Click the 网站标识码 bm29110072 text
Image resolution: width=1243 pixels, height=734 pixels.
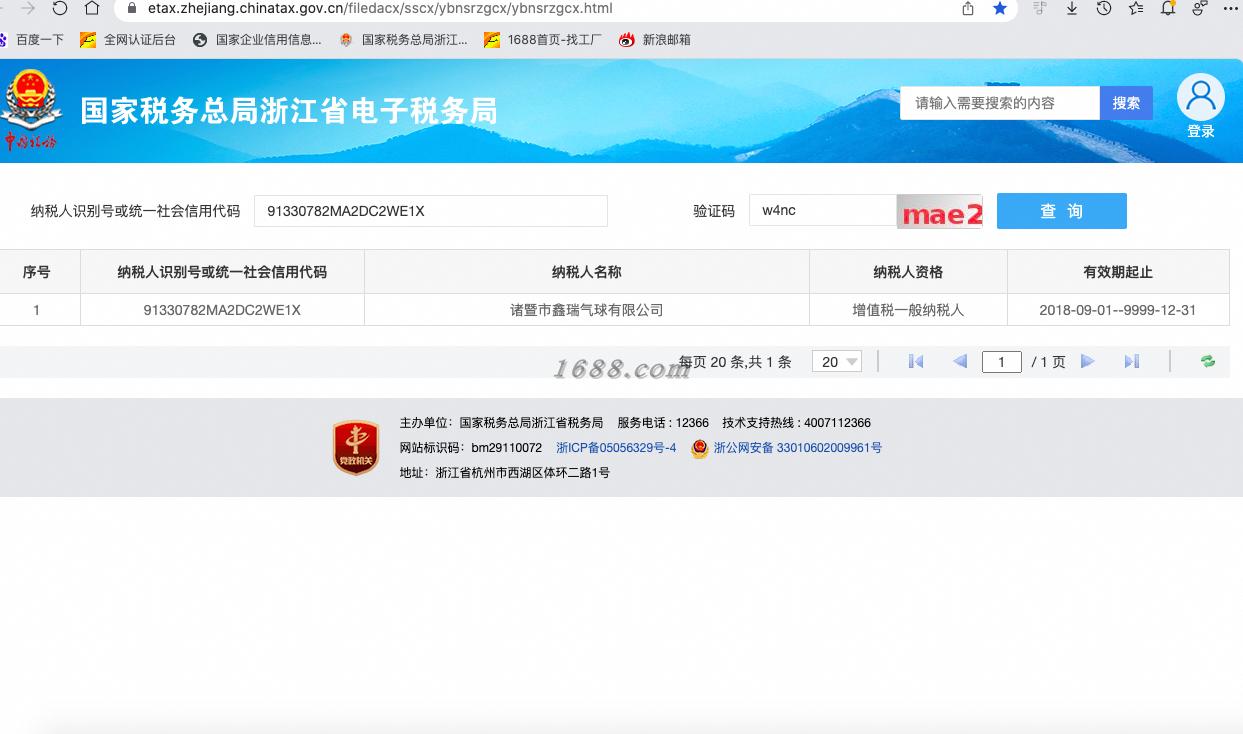point(471,448)
